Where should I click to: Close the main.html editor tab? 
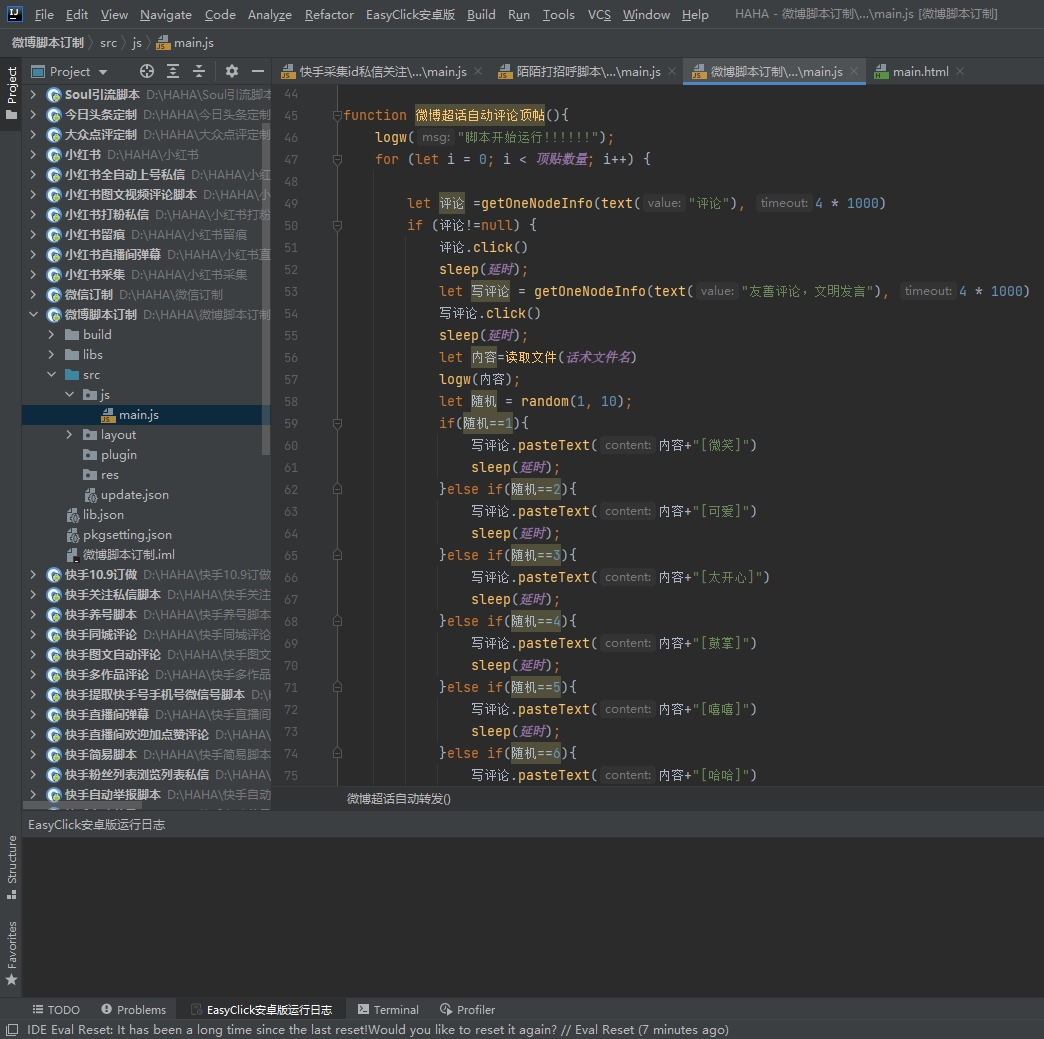959,71
